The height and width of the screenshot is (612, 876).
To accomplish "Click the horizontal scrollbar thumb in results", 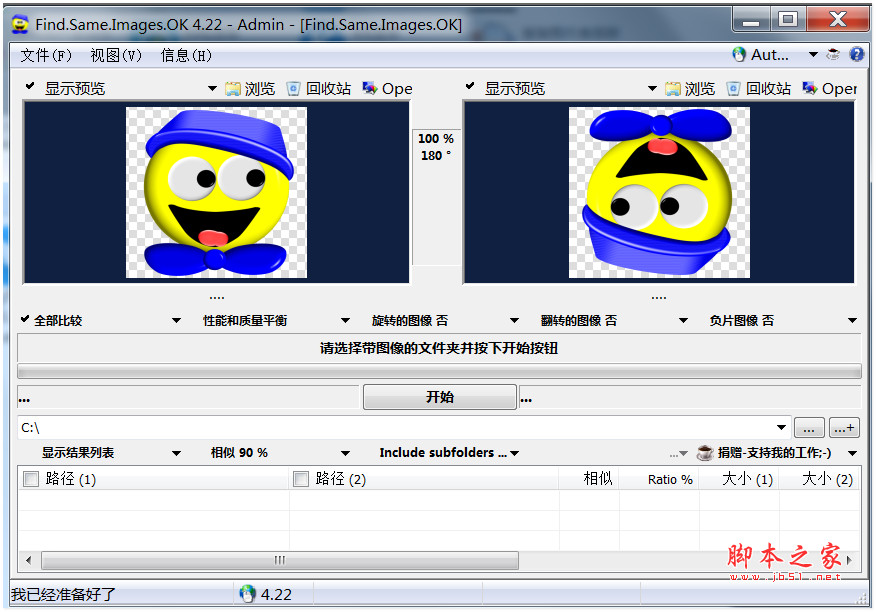I will click(280, 560).
